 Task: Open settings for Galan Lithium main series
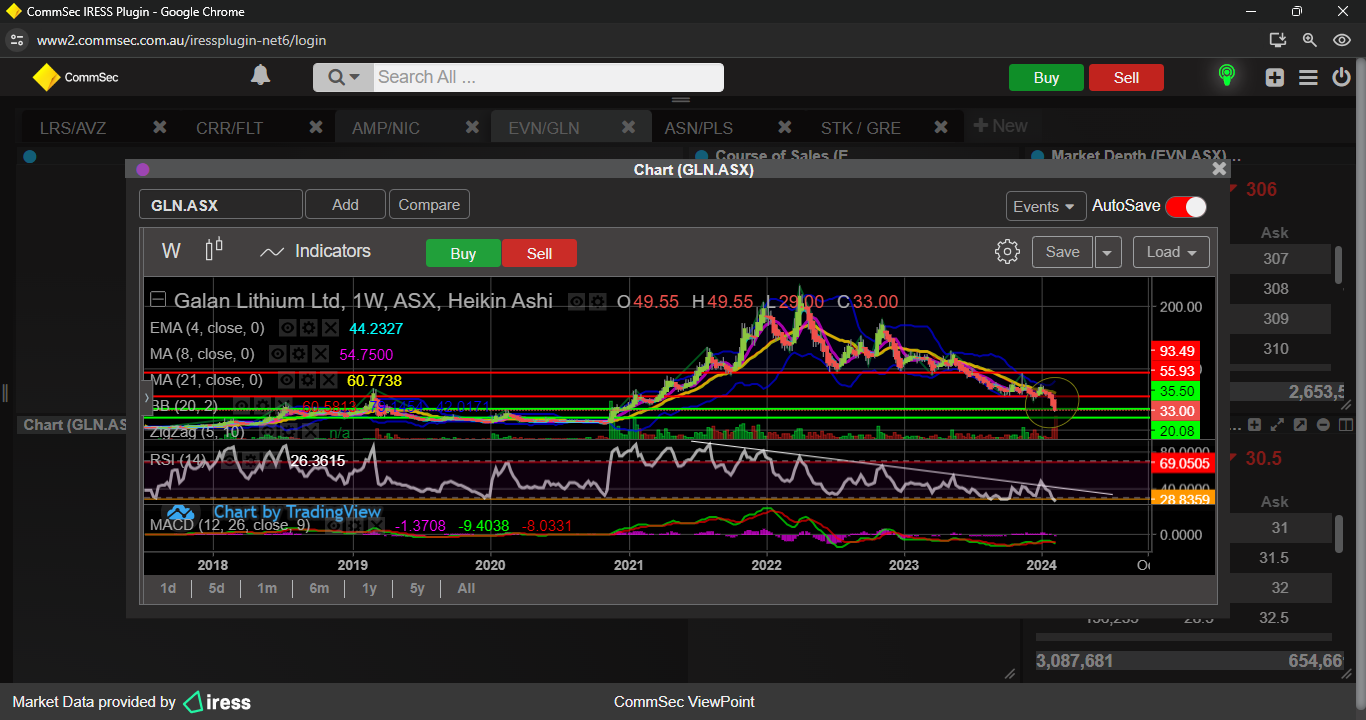coord(597,301)
